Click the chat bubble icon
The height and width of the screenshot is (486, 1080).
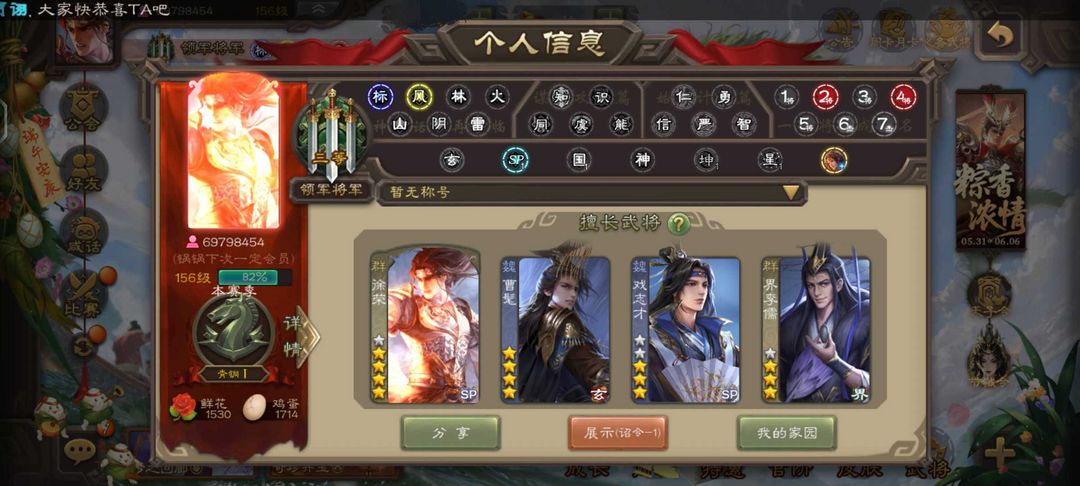pyautogui.click(x=80, y=450)
